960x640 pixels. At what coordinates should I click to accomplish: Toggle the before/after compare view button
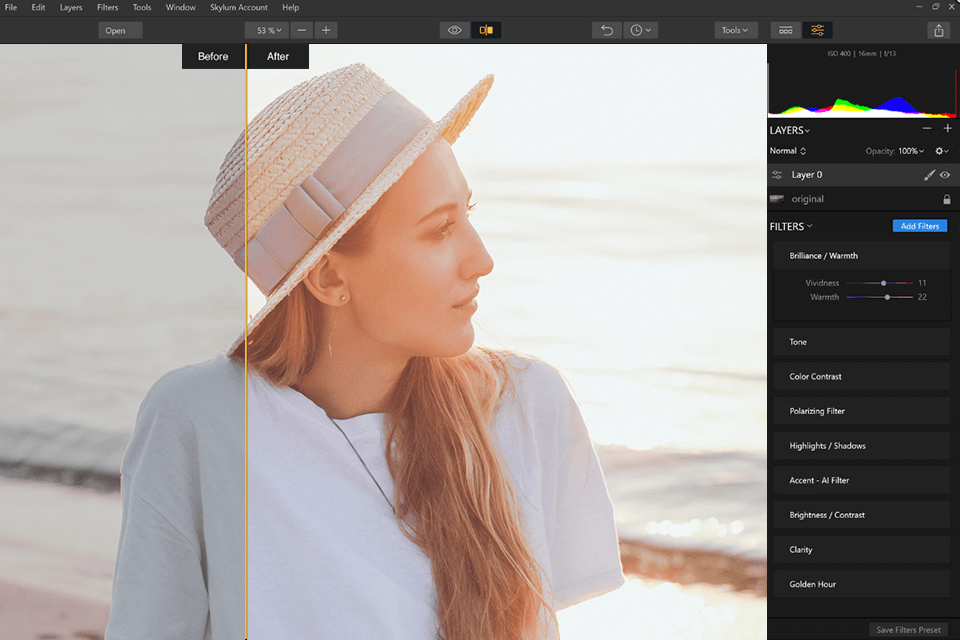[486, 30]
